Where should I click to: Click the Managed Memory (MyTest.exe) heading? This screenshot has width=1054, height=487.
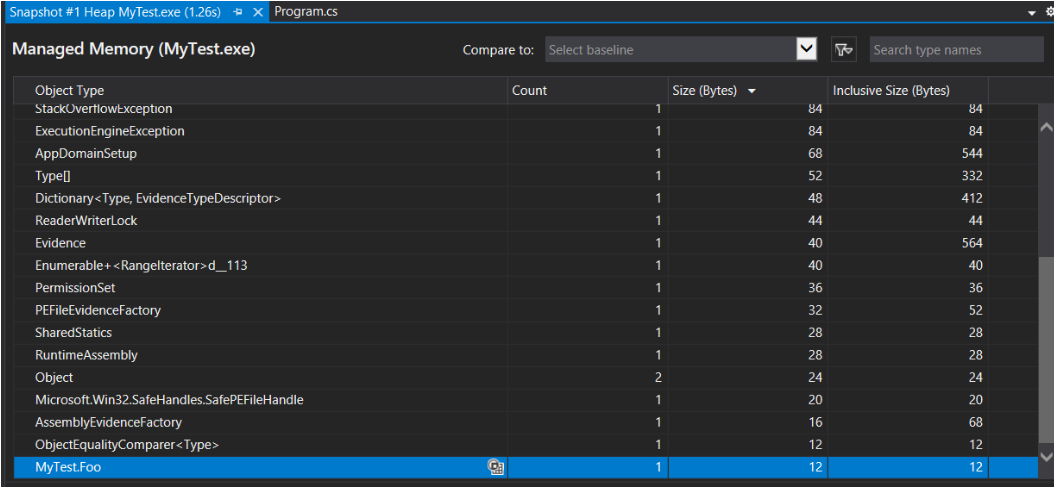click(134, 49)
